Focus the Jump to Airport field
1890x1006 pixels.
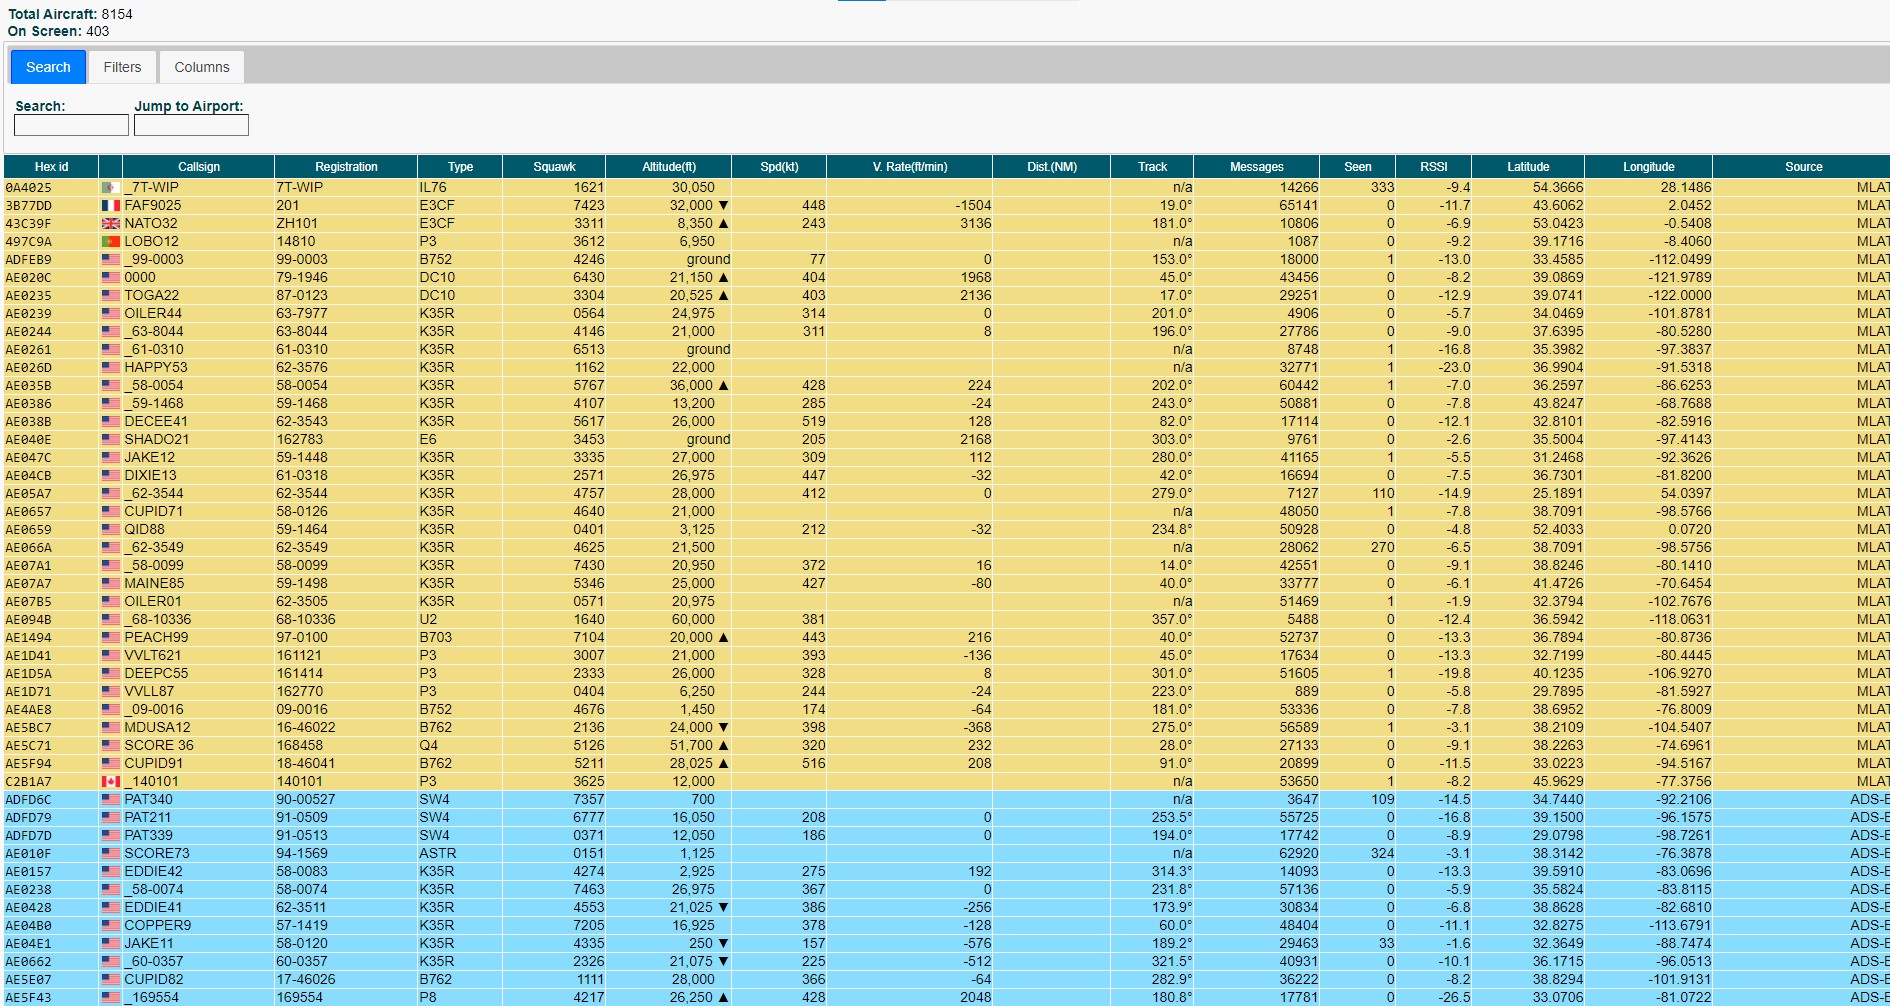191,125
